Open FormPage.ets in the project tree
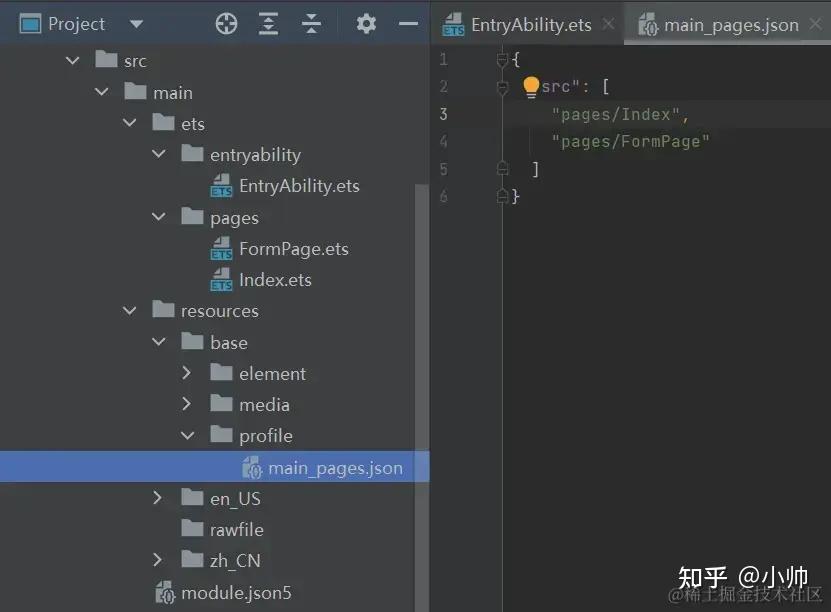 (293, 248)
